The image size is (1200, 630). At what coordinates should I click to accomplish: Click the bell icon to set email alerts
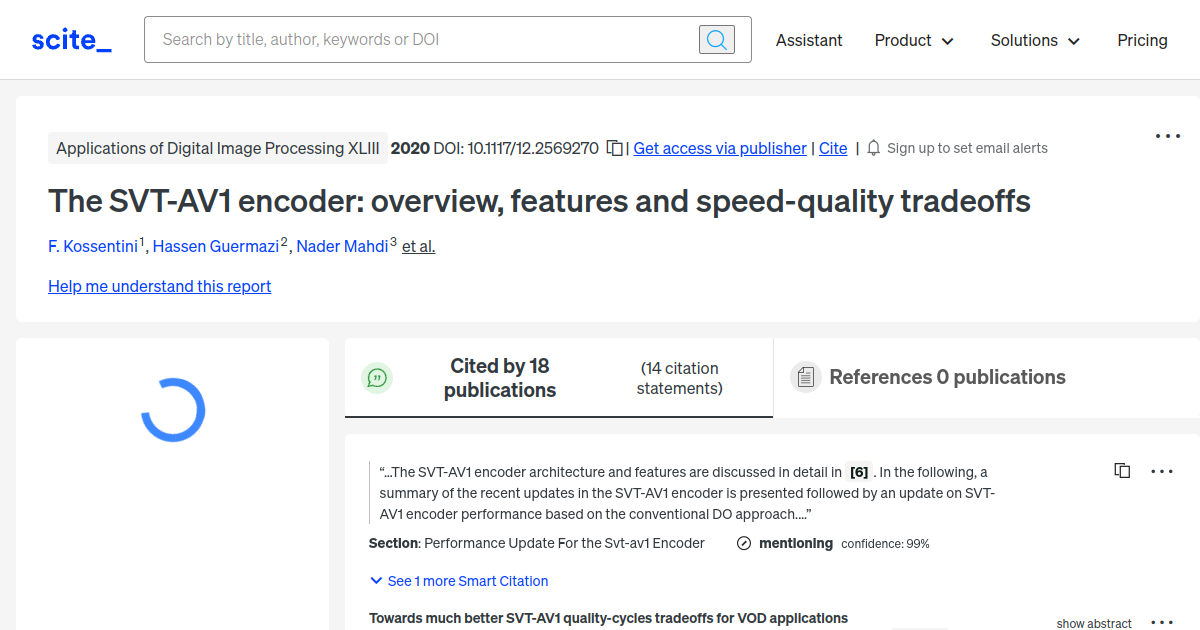873,147
